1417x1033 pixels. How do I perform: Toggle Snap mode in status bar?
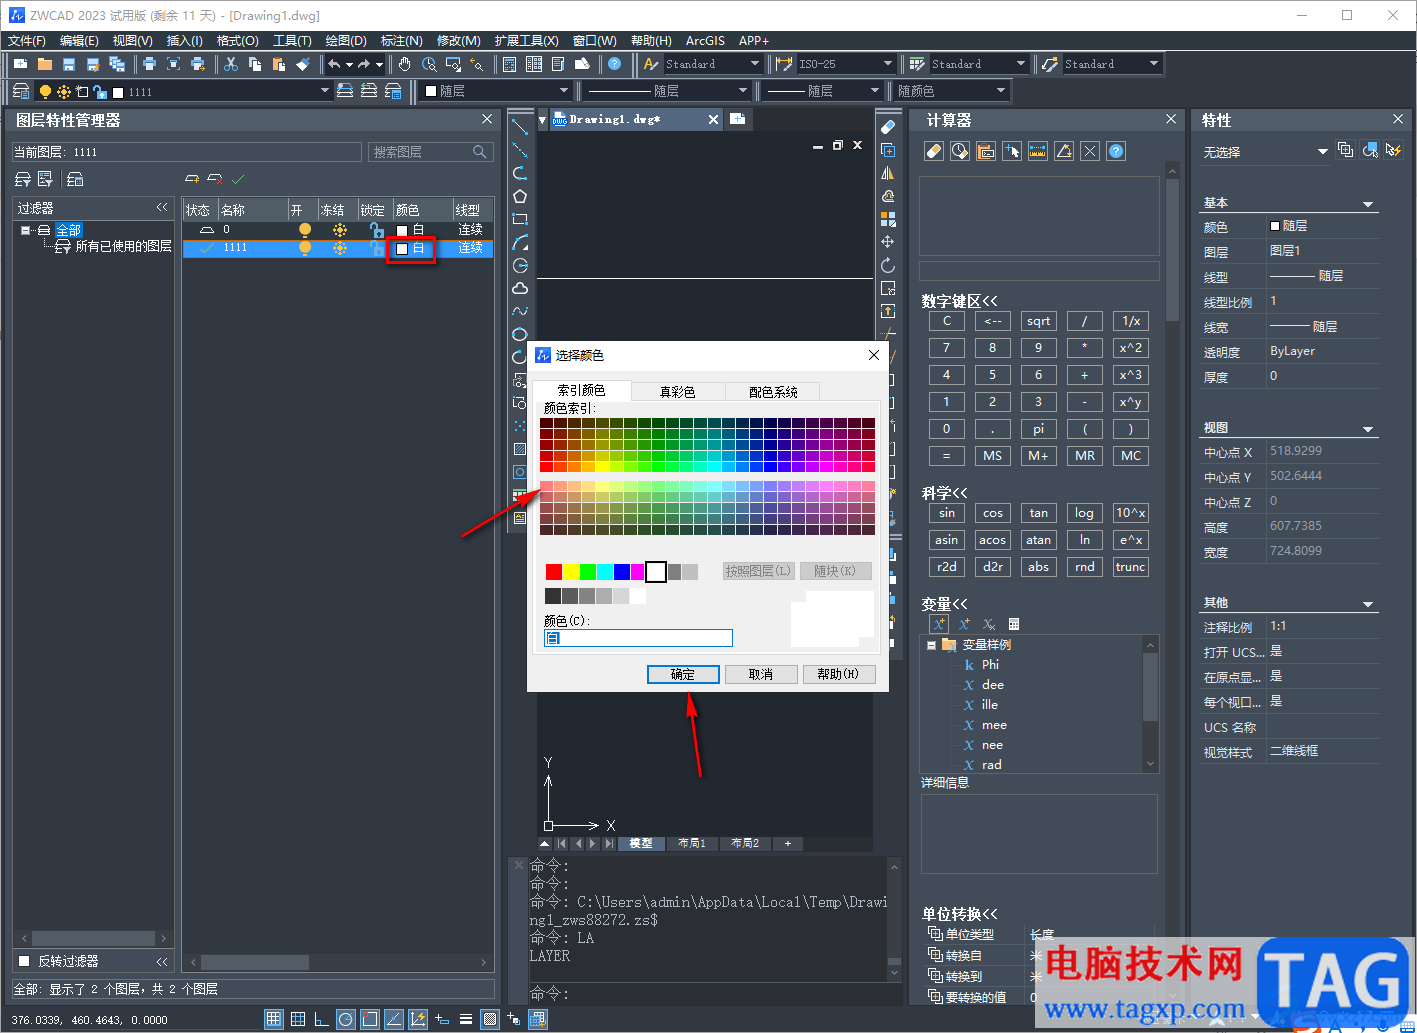coord(273,1019)
